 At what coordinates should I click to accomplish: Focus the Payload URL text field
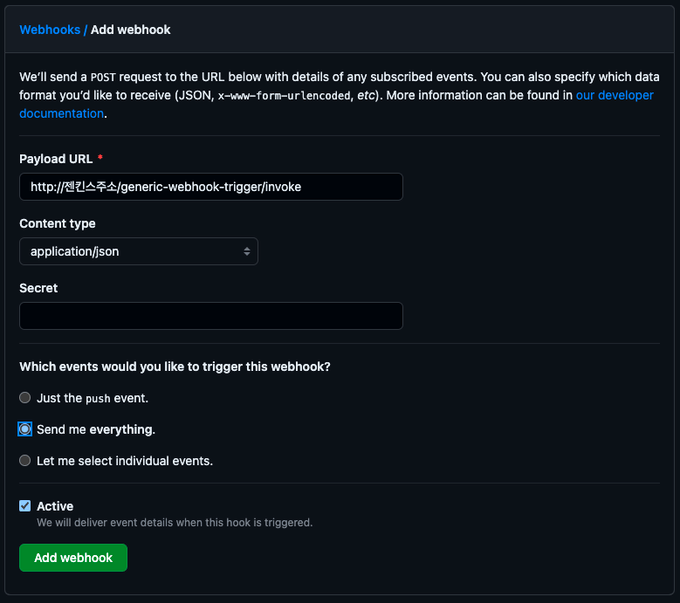pyautogui.click(x=211, y=187)
